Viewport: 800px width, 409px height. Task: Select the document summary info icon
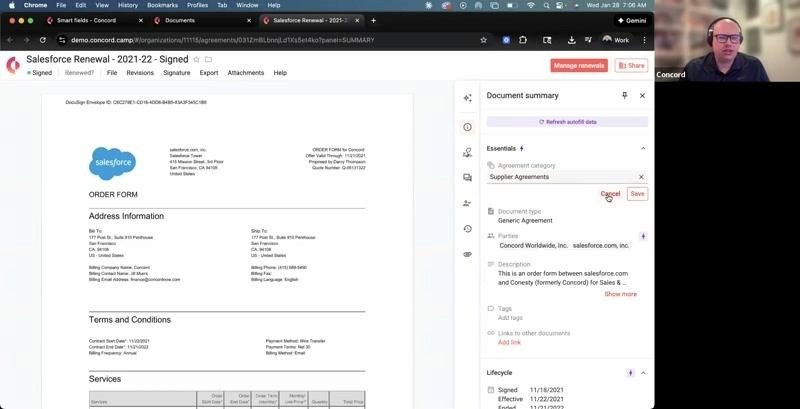coord(467,127)
